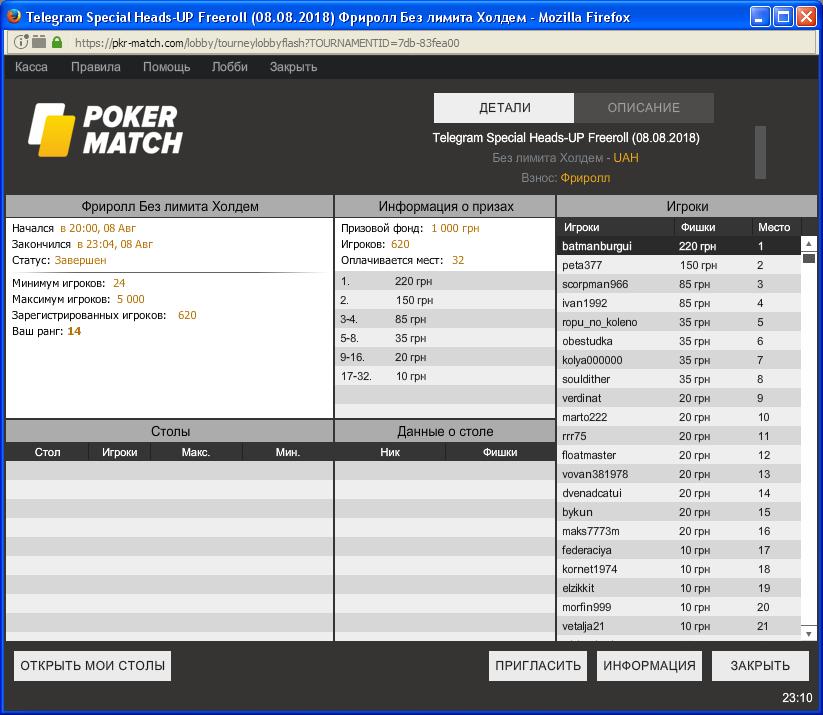Select player scorpman966
823x715 pixels.
coord(679,284)
